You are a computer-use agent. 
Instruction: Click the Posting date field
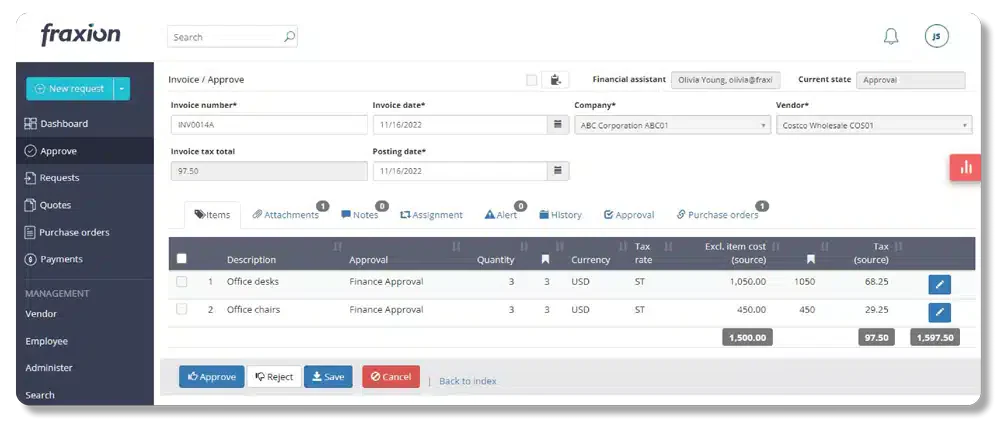460,171
